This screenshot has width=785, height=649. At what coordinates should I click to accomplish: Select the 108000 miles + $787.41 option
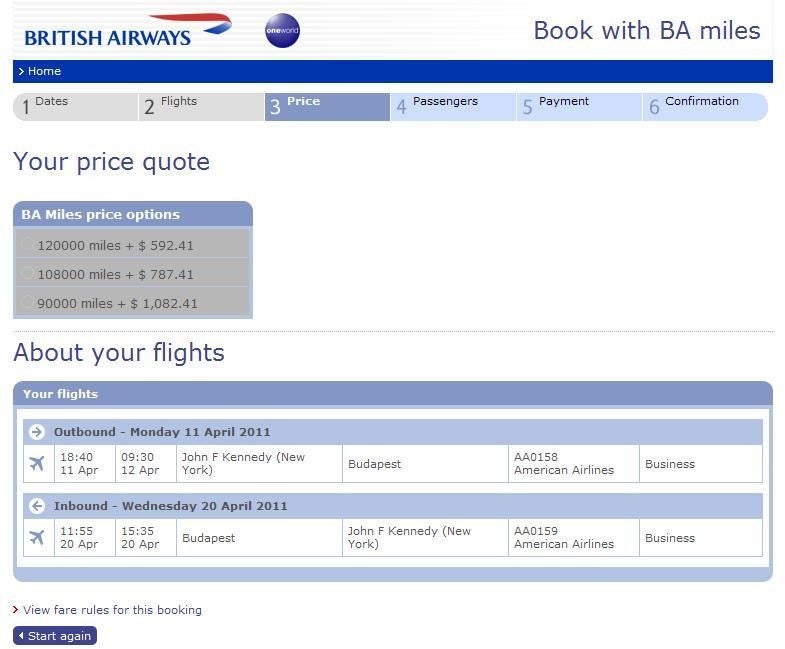pyautogui.click(x=27, y=273)
